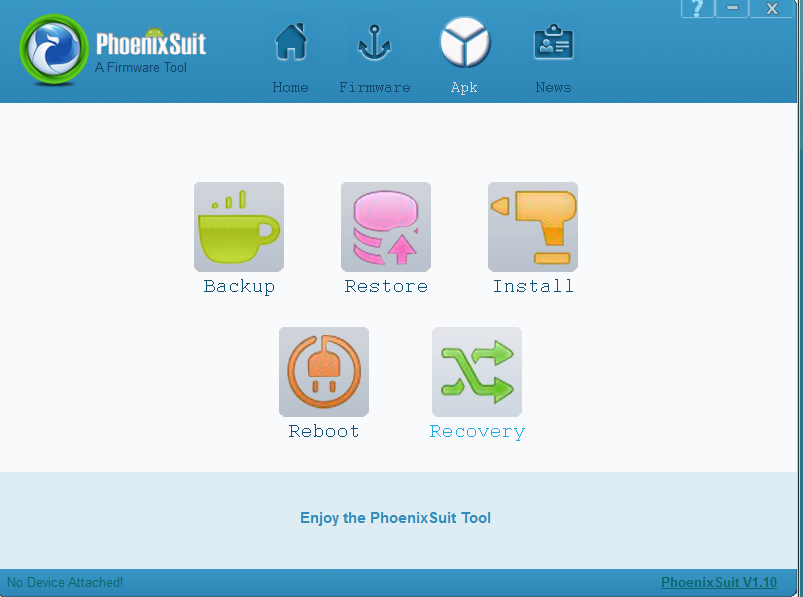Click the Backup text label
803x597 pixels.
(239, 286)
